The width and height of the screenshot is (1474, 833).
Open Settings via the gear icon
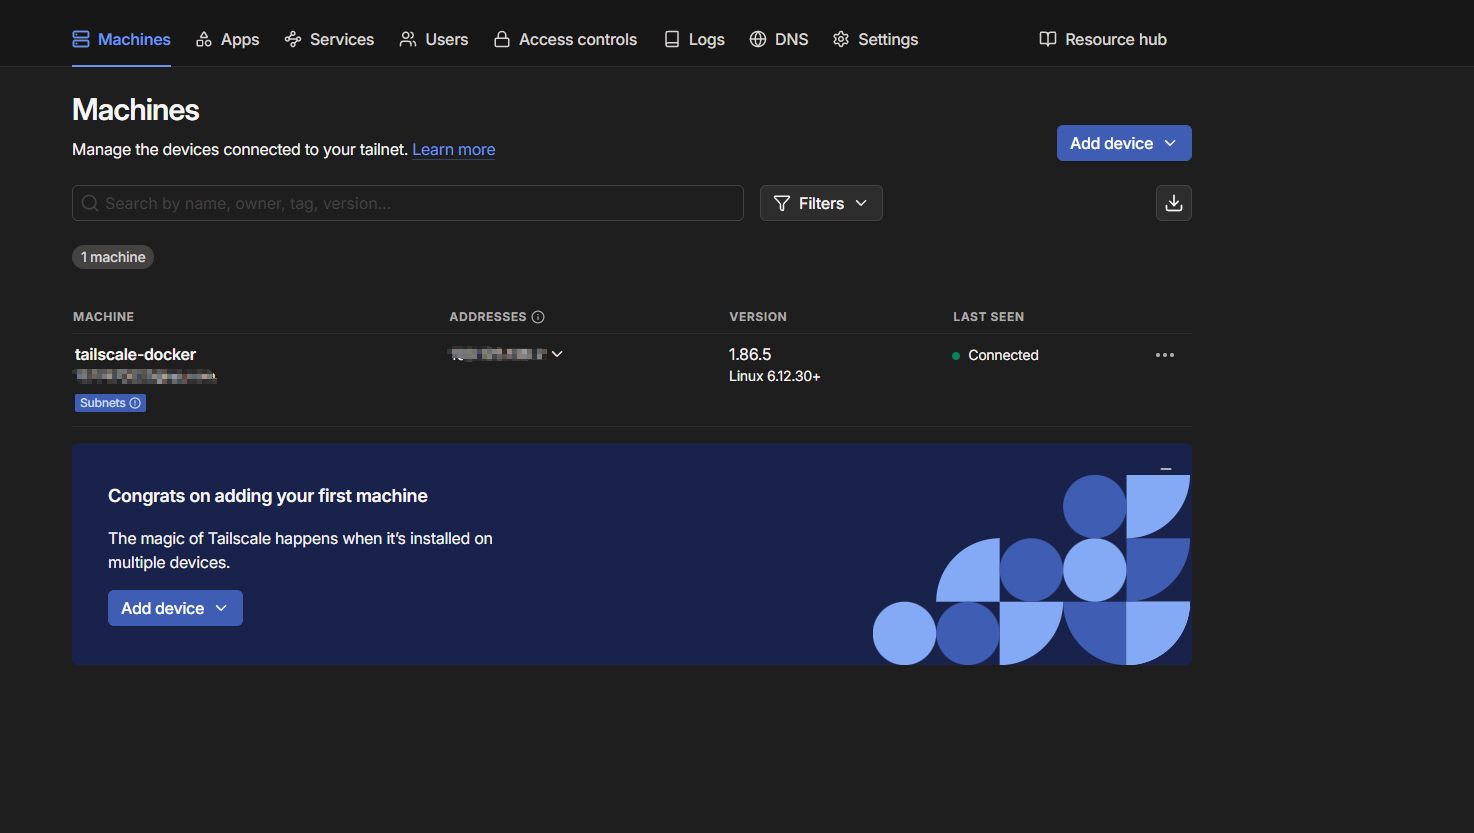(841, 39)
